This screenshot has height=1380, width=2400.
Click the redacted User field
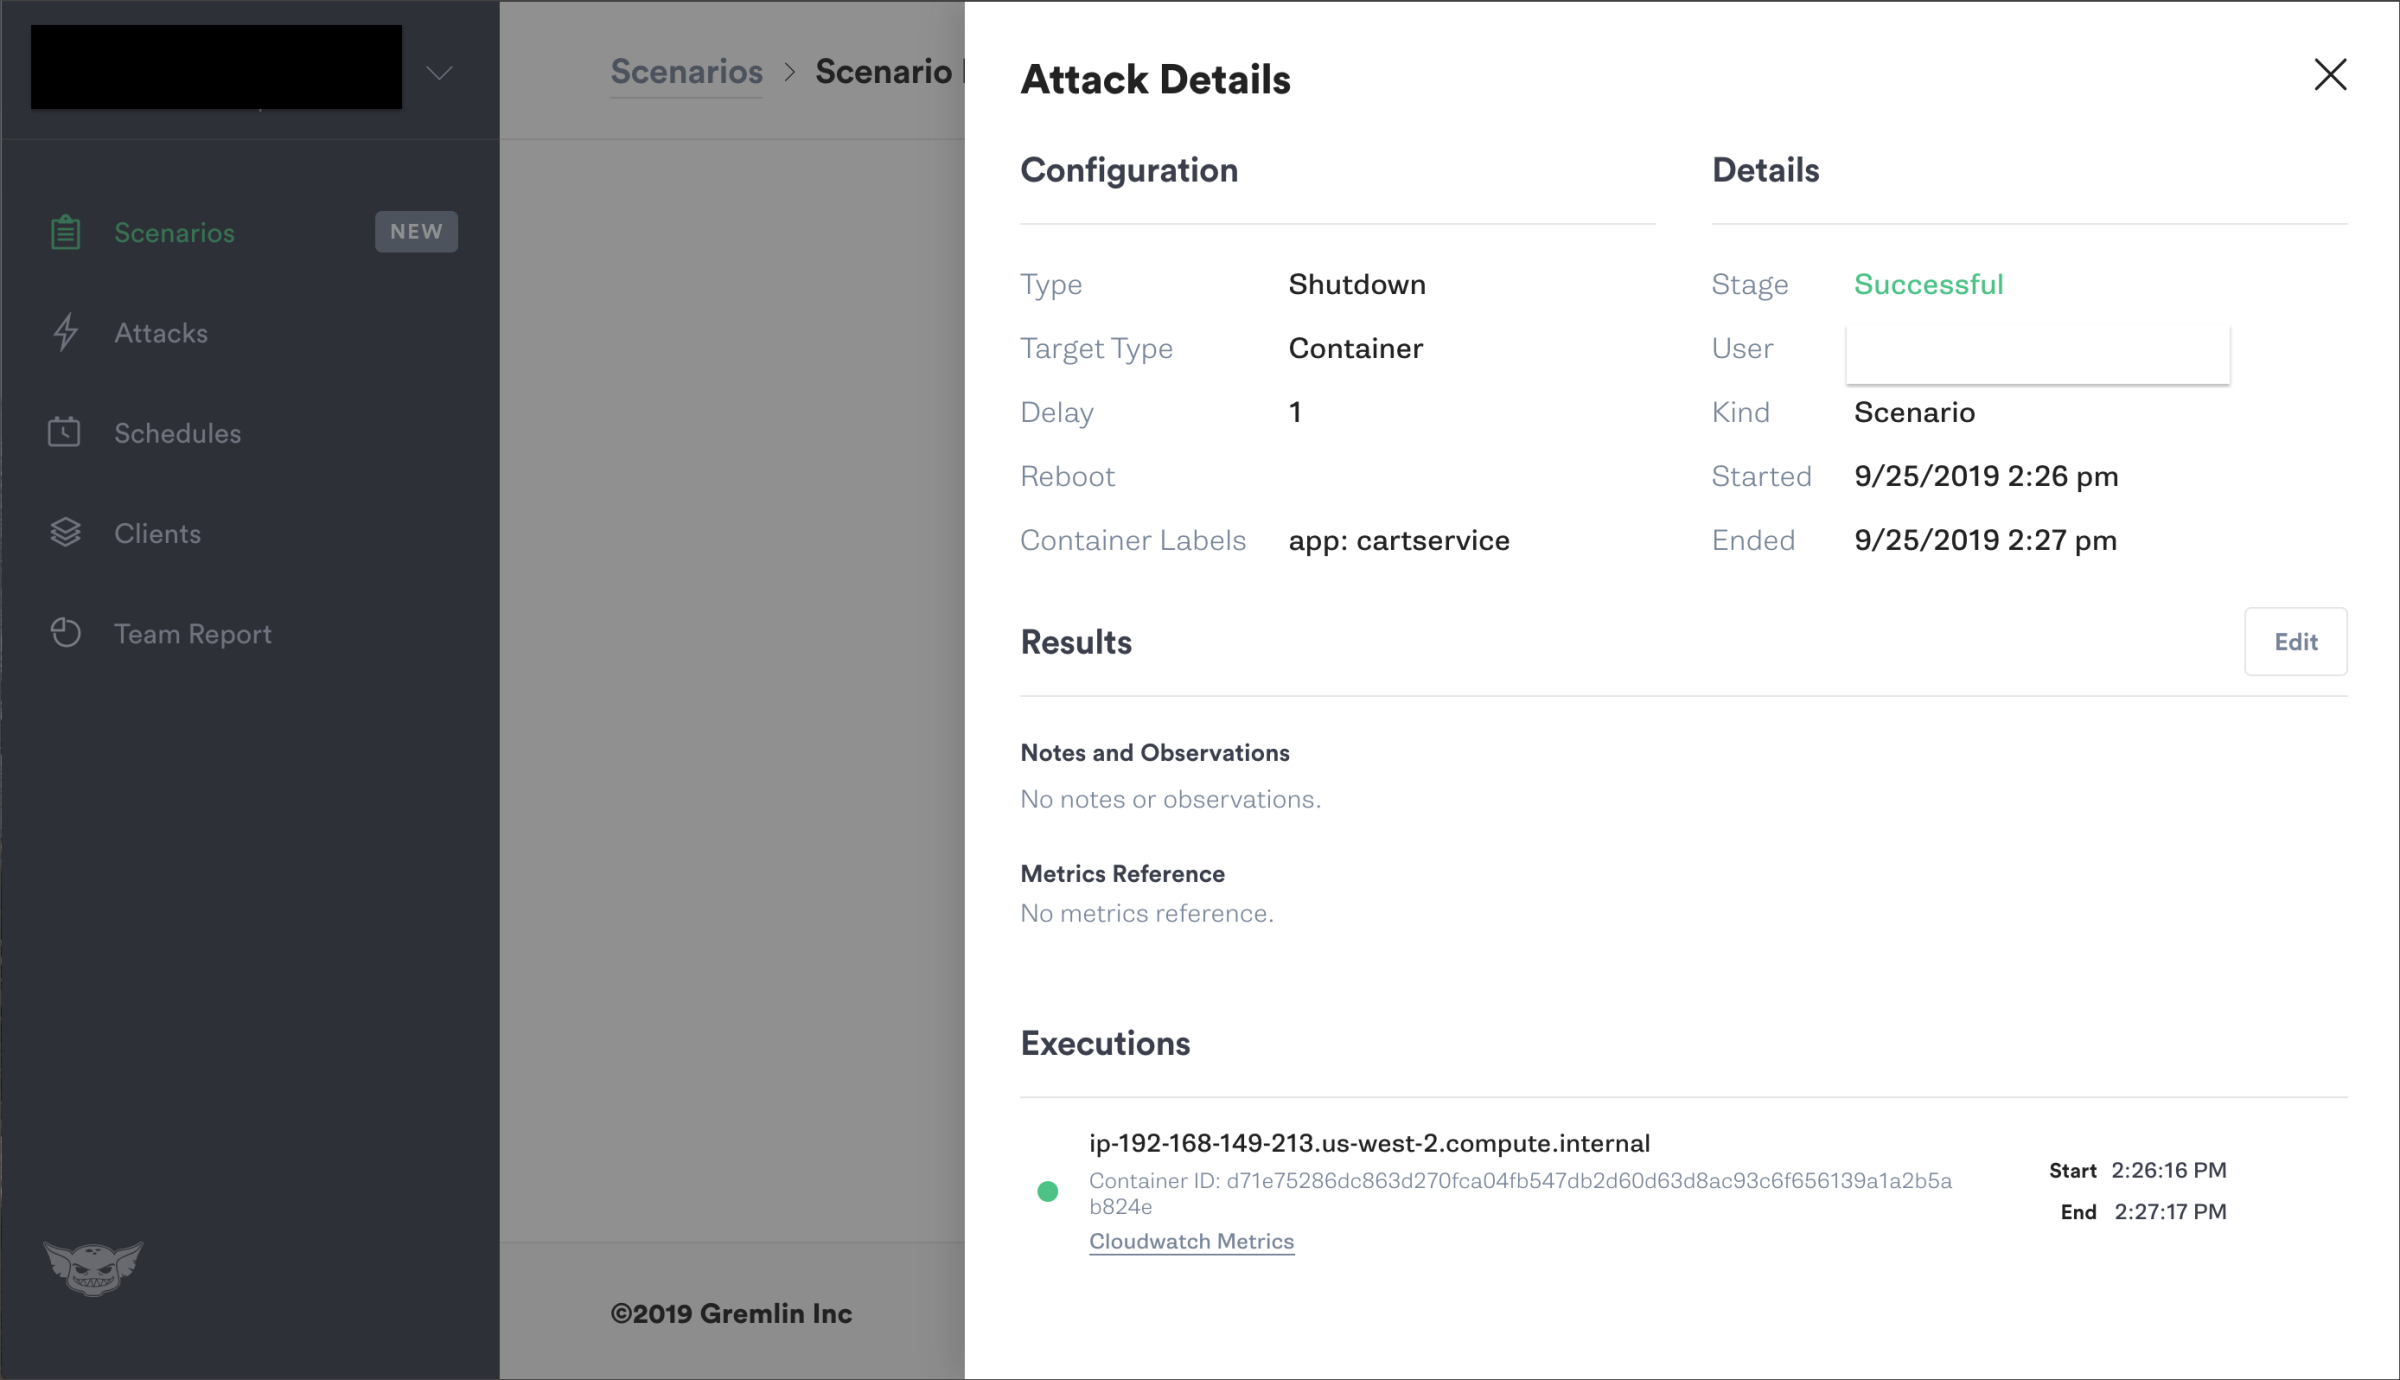click(x=2037, y=354)
